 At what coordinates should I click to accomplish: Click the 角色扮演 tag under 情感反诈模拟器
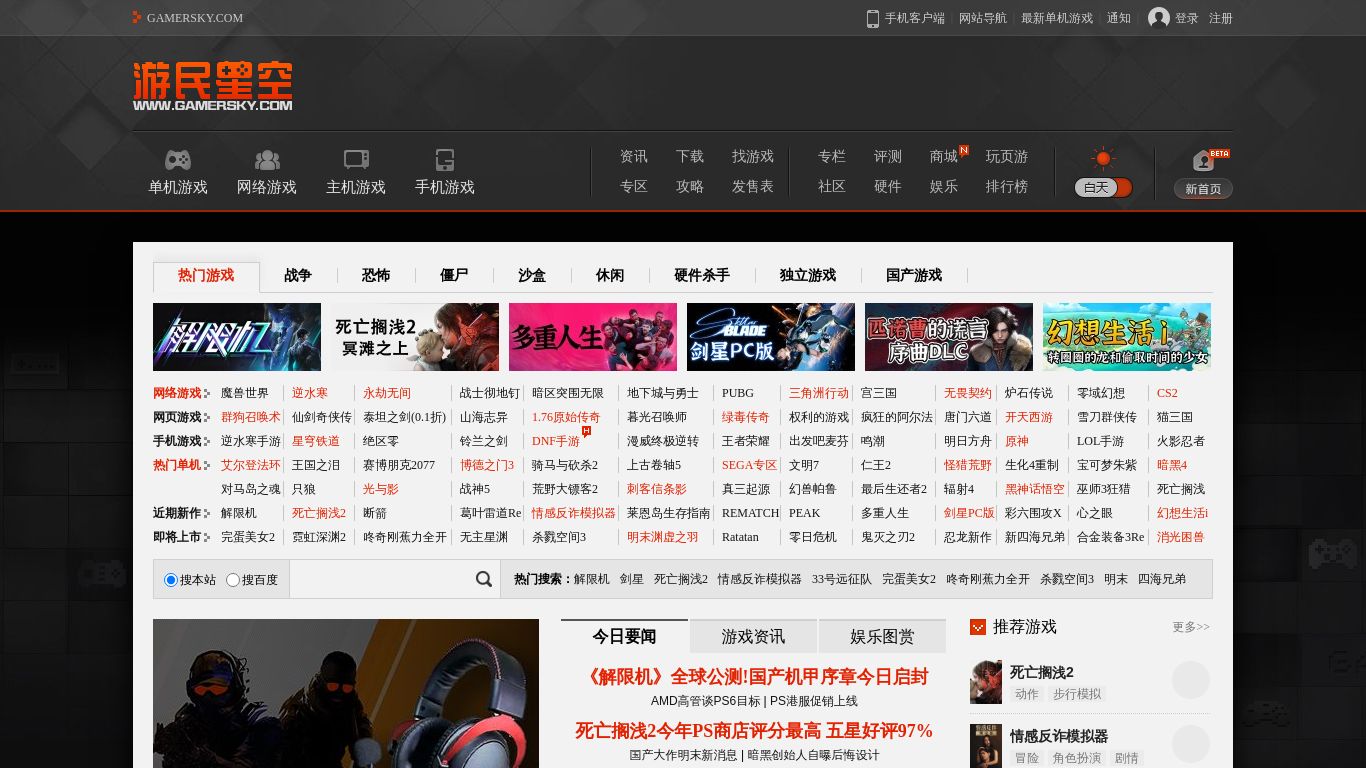click(1077, 758)
